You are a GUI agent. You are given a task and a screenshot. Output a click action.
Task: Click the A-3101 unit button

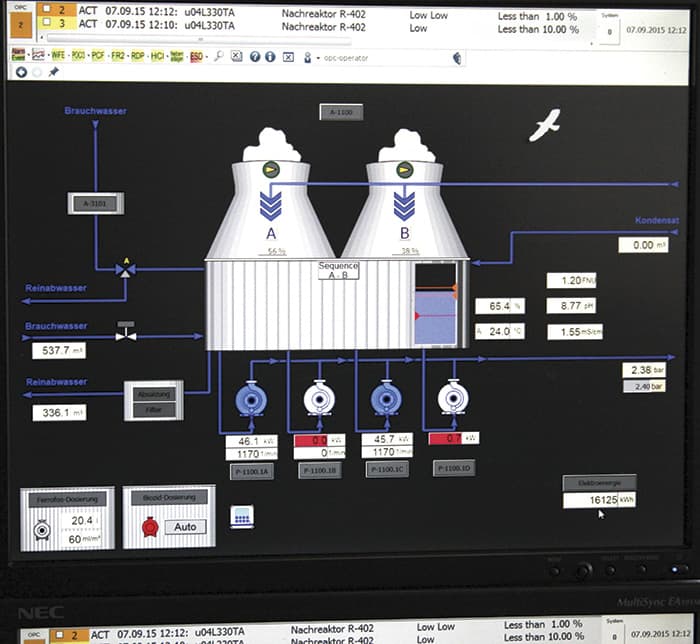click(x=93, y=205)
